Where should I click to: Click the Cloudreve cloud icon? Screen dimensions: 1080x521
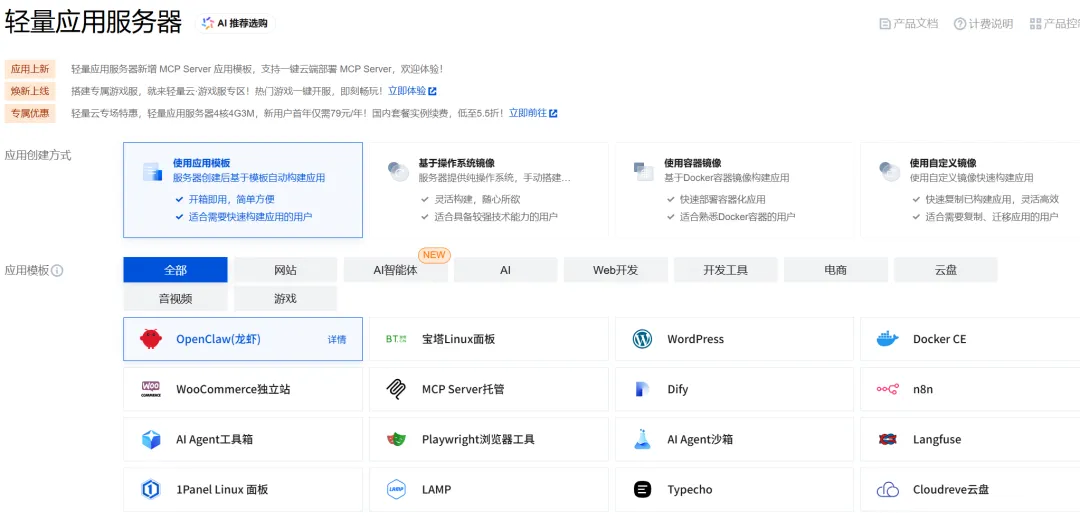888,490
